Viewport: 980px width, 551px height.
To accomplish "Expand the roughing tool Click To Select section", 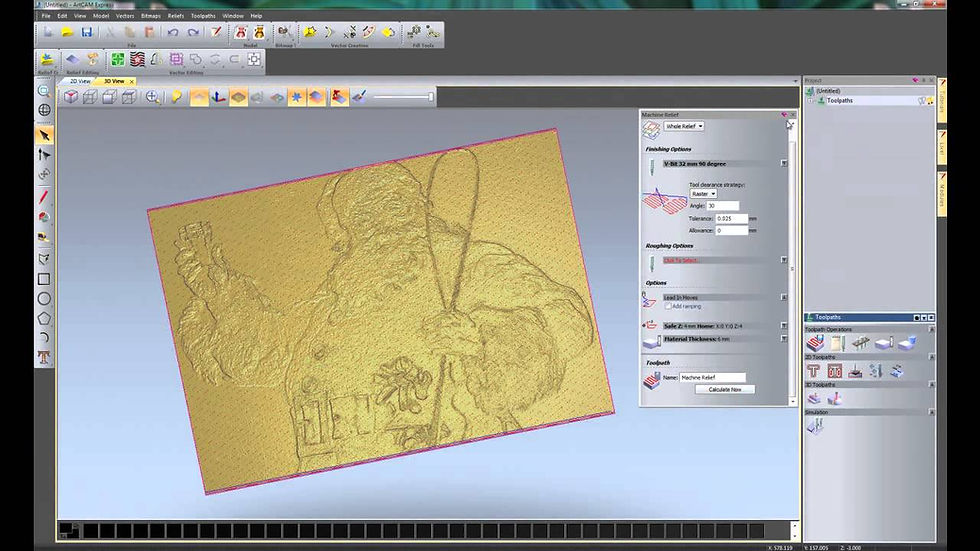I will tap(784, 260).
